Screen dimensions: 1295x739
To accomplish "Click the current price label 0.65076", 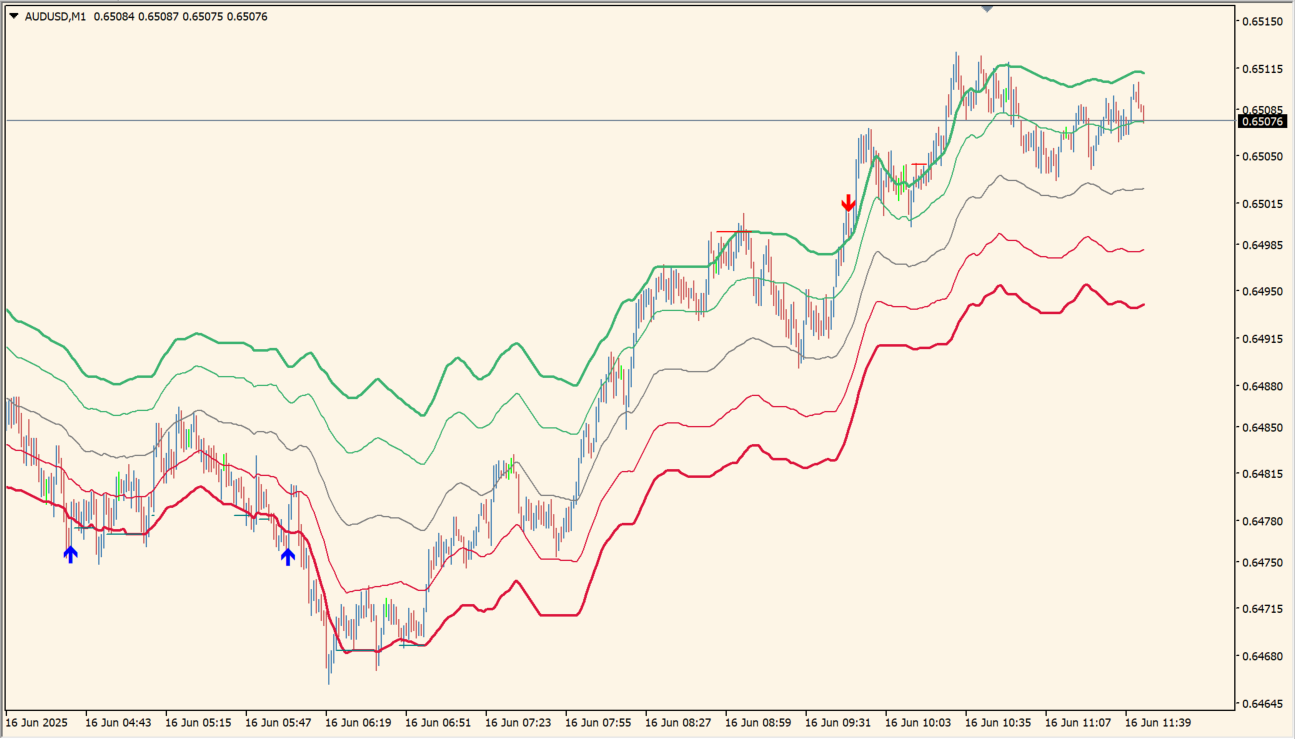I will 1261,122.
